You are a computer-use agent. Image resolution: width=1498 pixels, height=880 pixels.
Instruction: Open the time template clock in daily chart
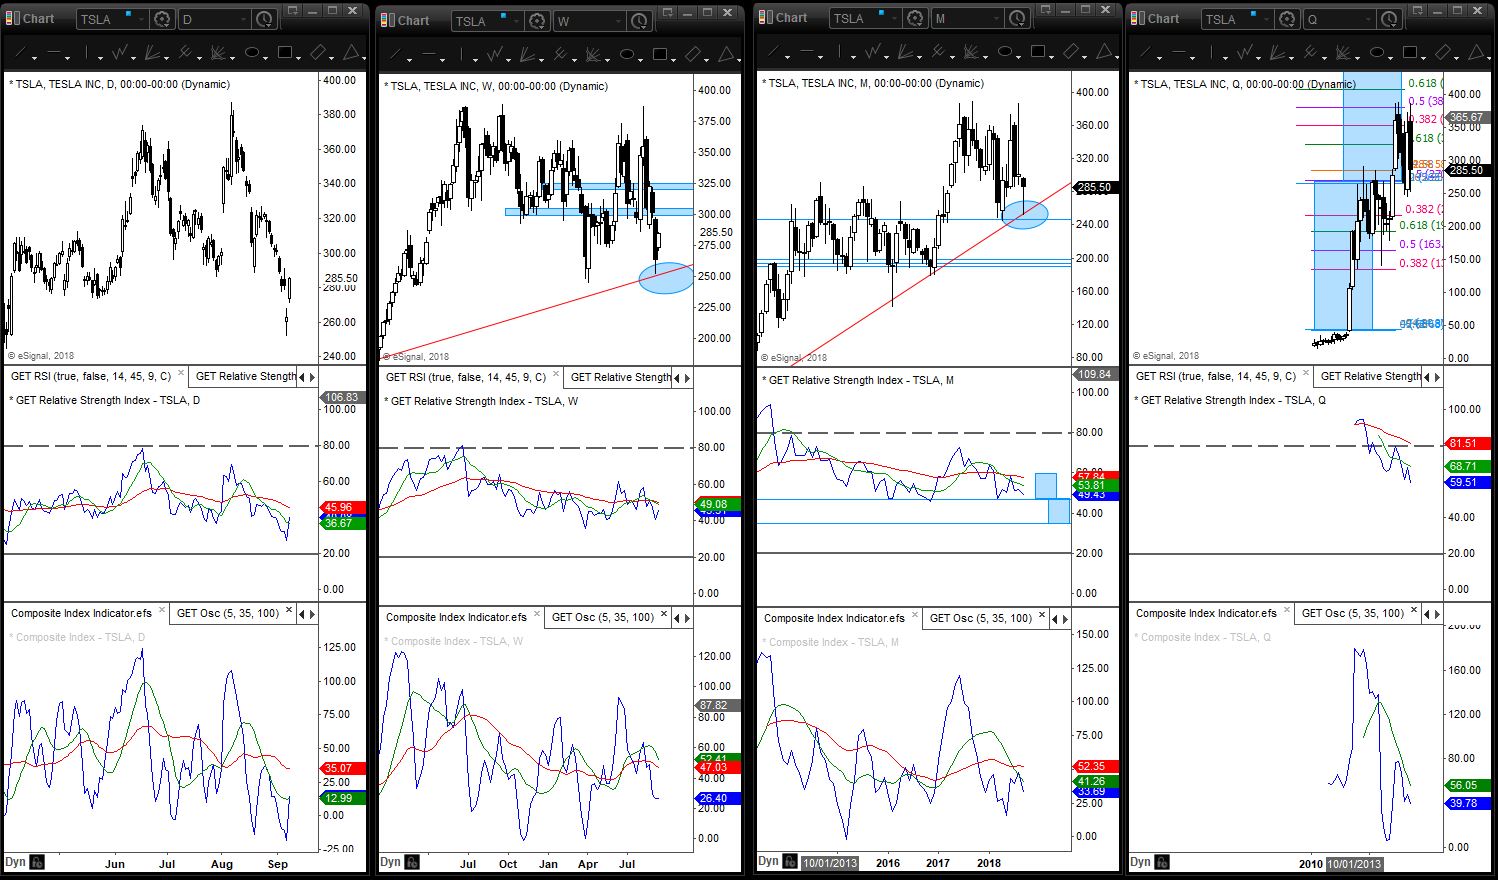264,19
